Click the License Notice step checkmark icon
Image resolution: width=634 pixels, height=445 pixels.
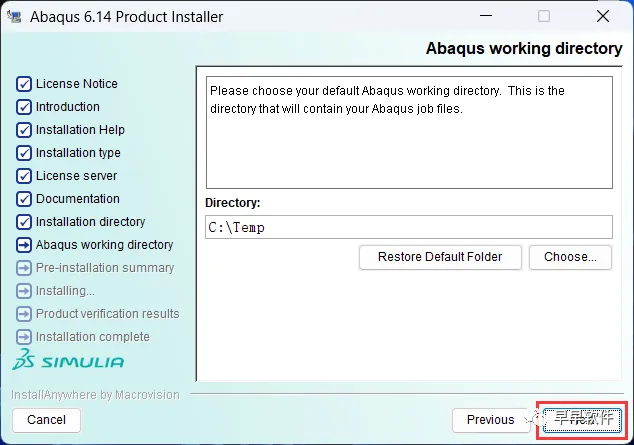[24, 84]
